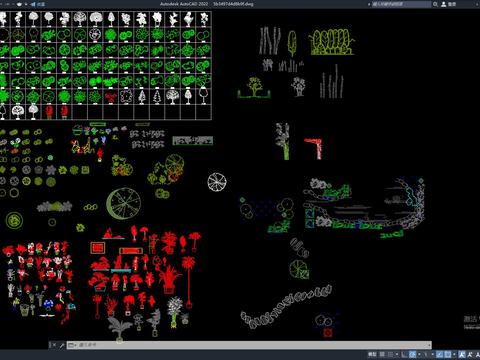The image size is (480, 360).
Task: Click the isometric drafting icon in status bar
Action: (x=426, y=354)
